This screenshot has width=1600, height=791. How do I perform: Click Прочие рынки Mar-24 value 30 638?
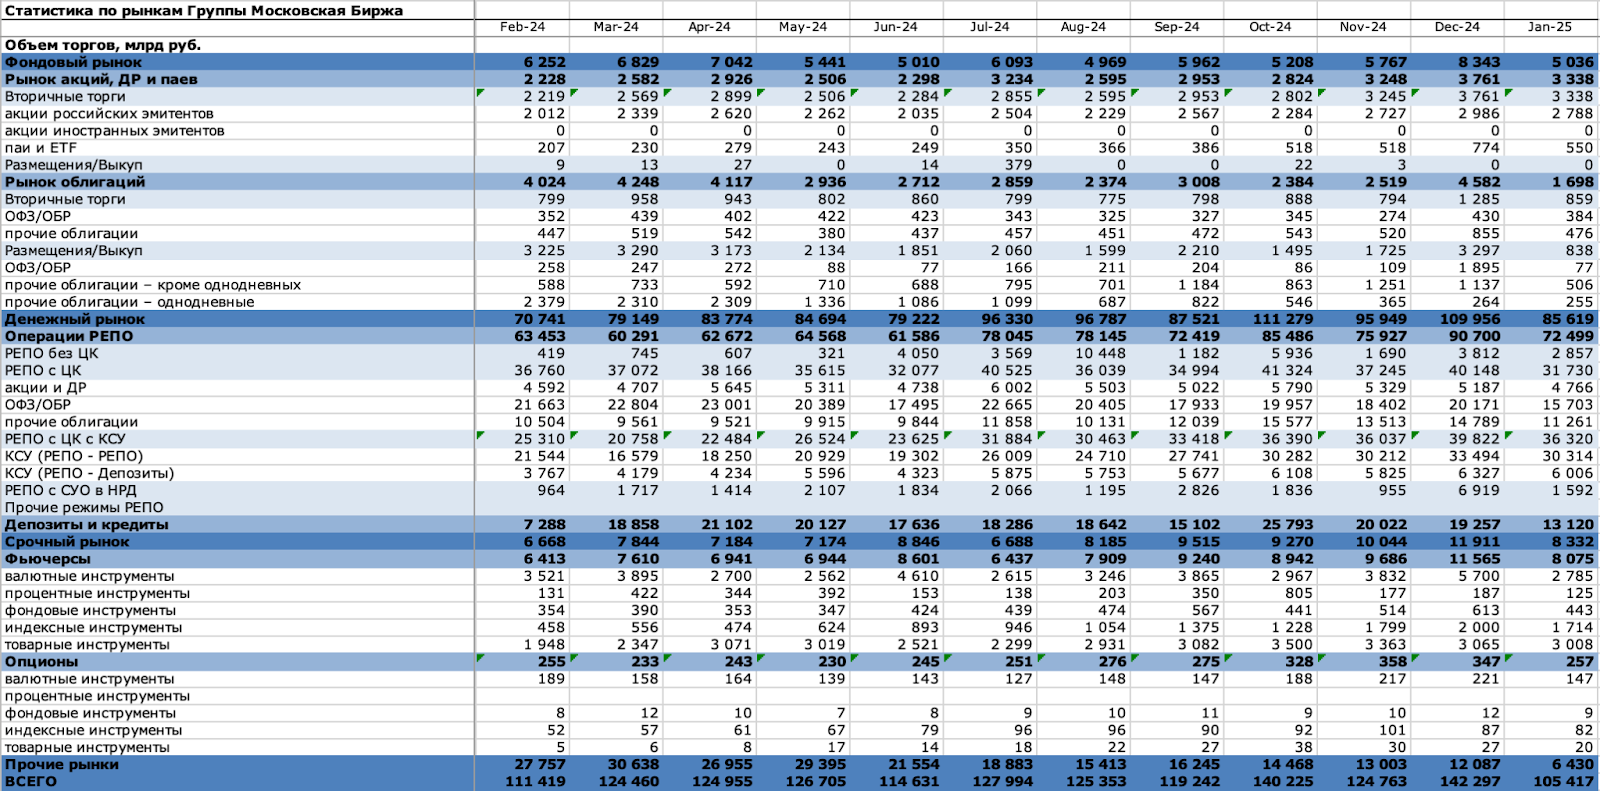pos(633,765)
